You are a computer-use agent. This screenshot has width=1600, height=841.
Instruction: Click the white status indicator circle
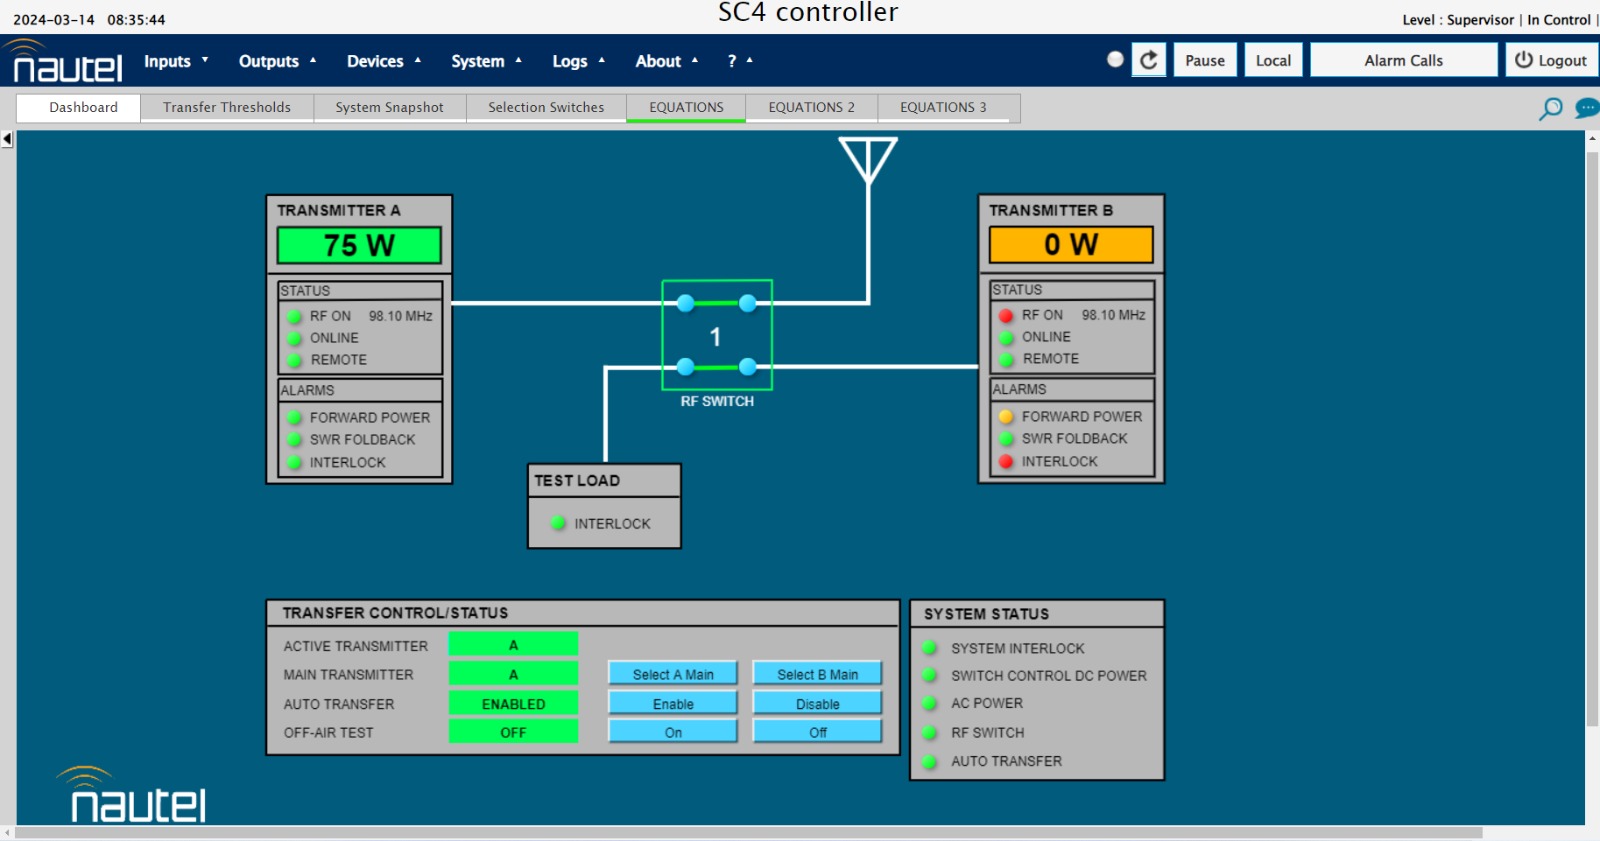pyautogui.click(x=1115, y=59)
